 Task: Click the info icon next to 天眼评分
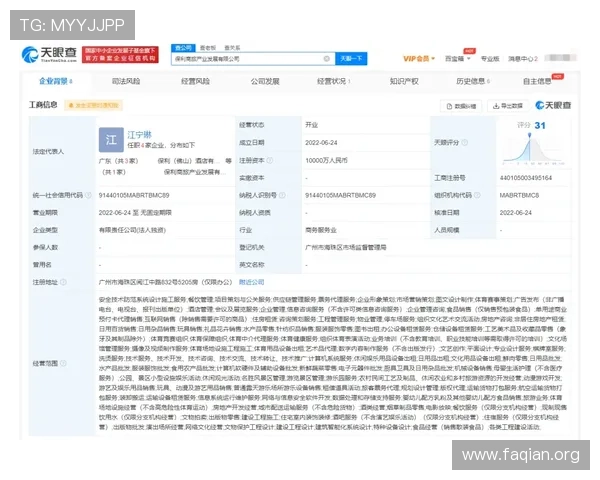tap(465, 143)
